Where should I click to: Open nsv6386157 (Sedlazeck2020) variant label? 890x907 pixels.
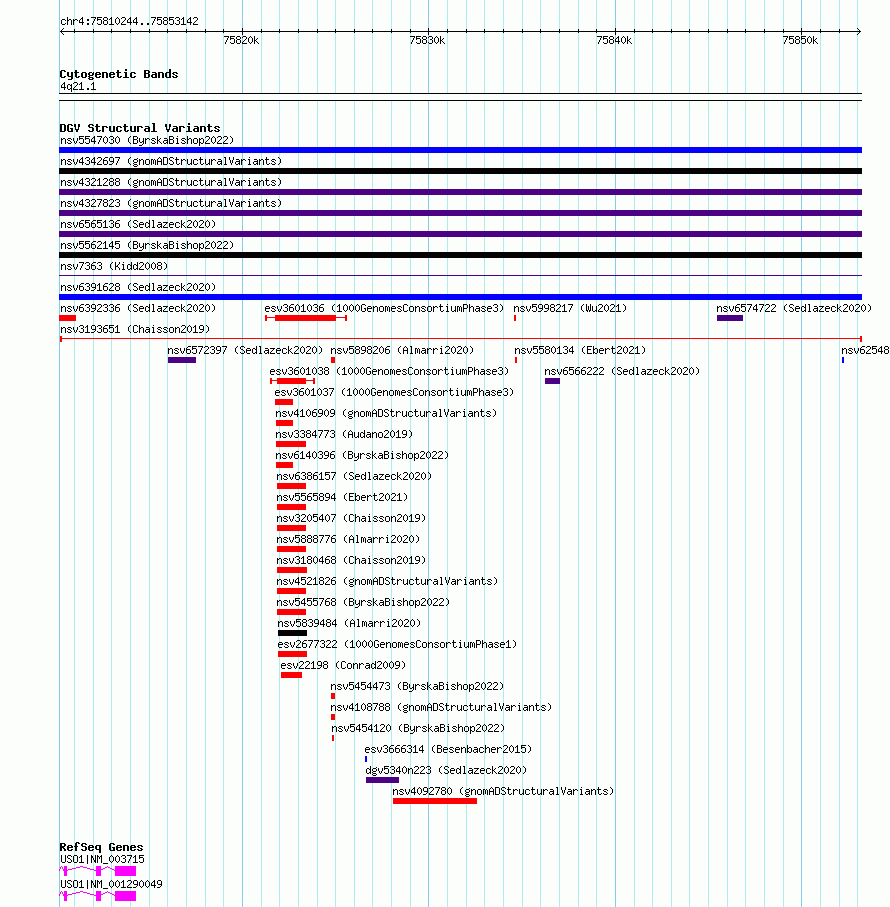coord(354,476)
